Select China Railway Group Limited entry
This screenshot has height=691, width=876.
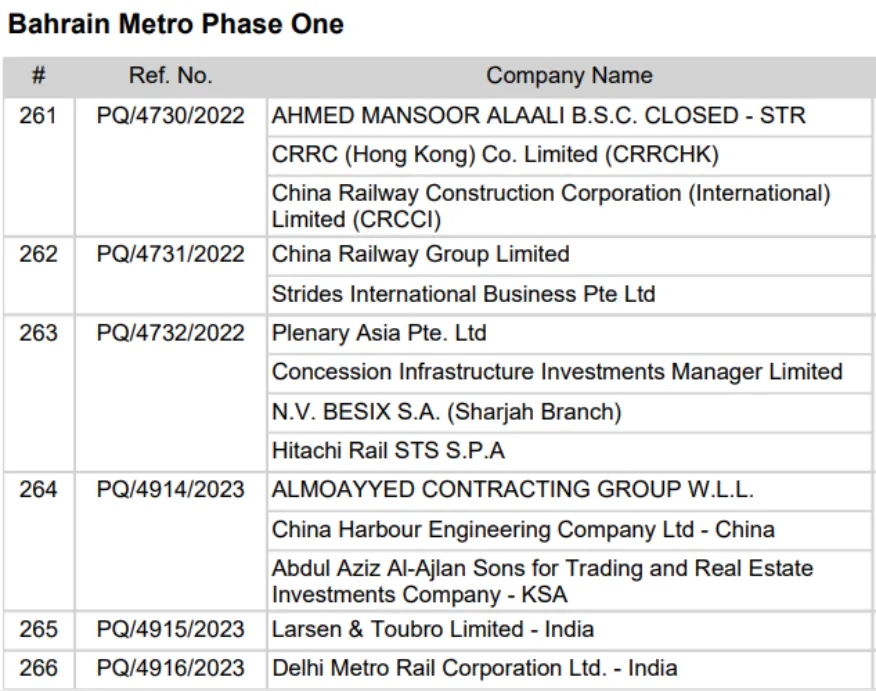tap(420, 255)
